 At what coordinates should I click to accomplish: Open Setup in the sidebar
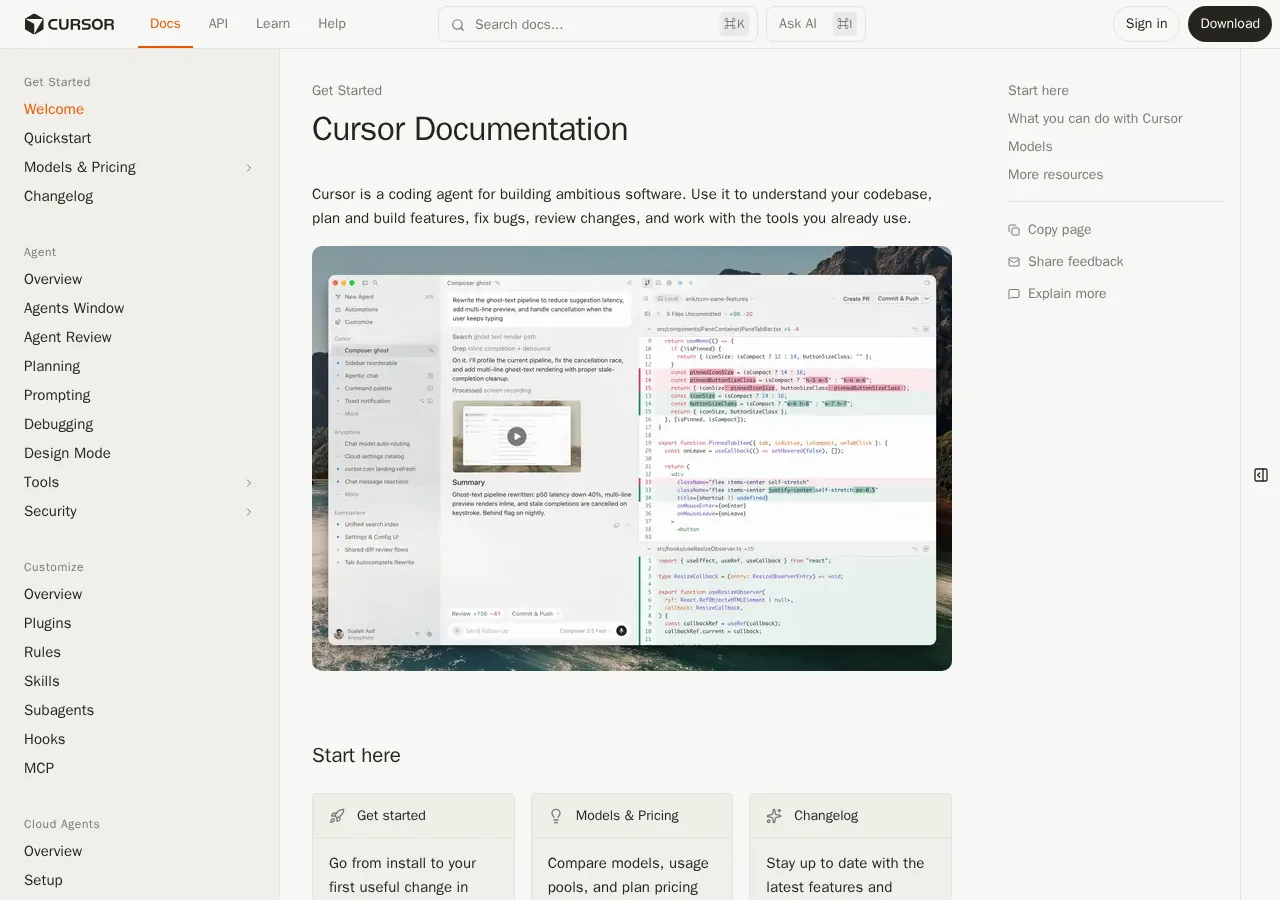pyautogui.click(x=44, y=880)
